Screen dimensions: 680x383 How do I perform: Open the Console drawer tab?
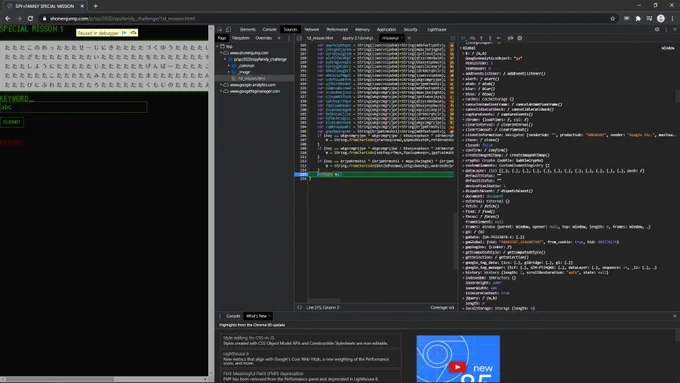point(233,316)
